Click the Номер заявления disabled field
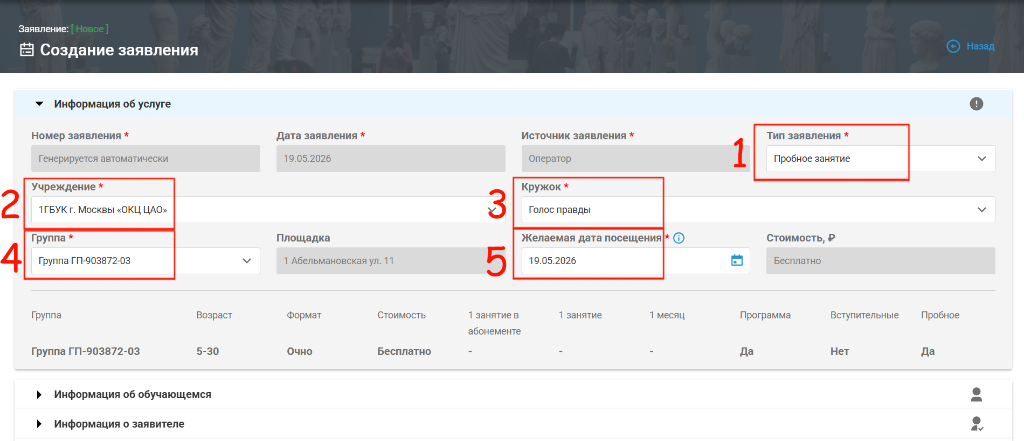 tap(145, 158)
